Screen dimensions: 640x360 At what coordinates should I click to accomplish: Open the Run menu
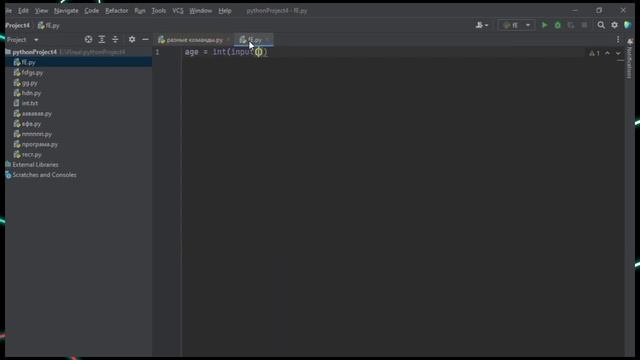(x=140, y=11)
